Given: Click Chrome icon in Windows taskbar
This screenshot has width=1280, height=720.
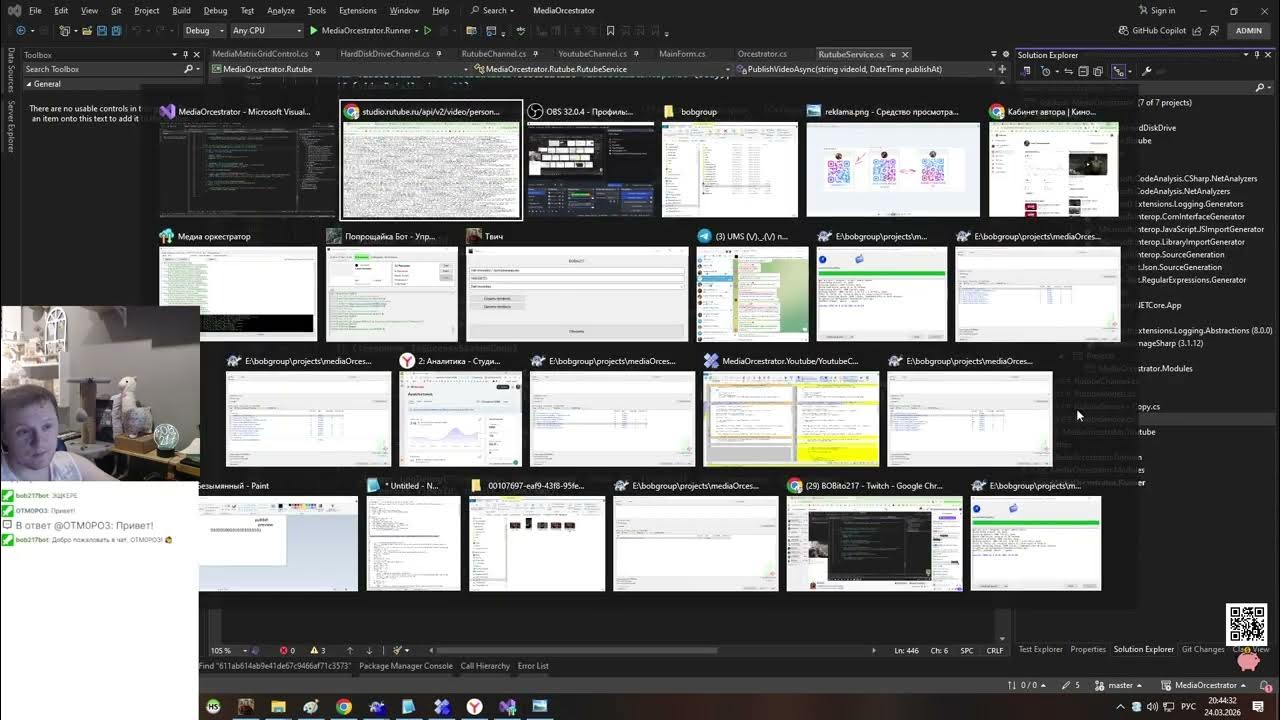Looking at the screenshot, I should click(x=344, y=707).
